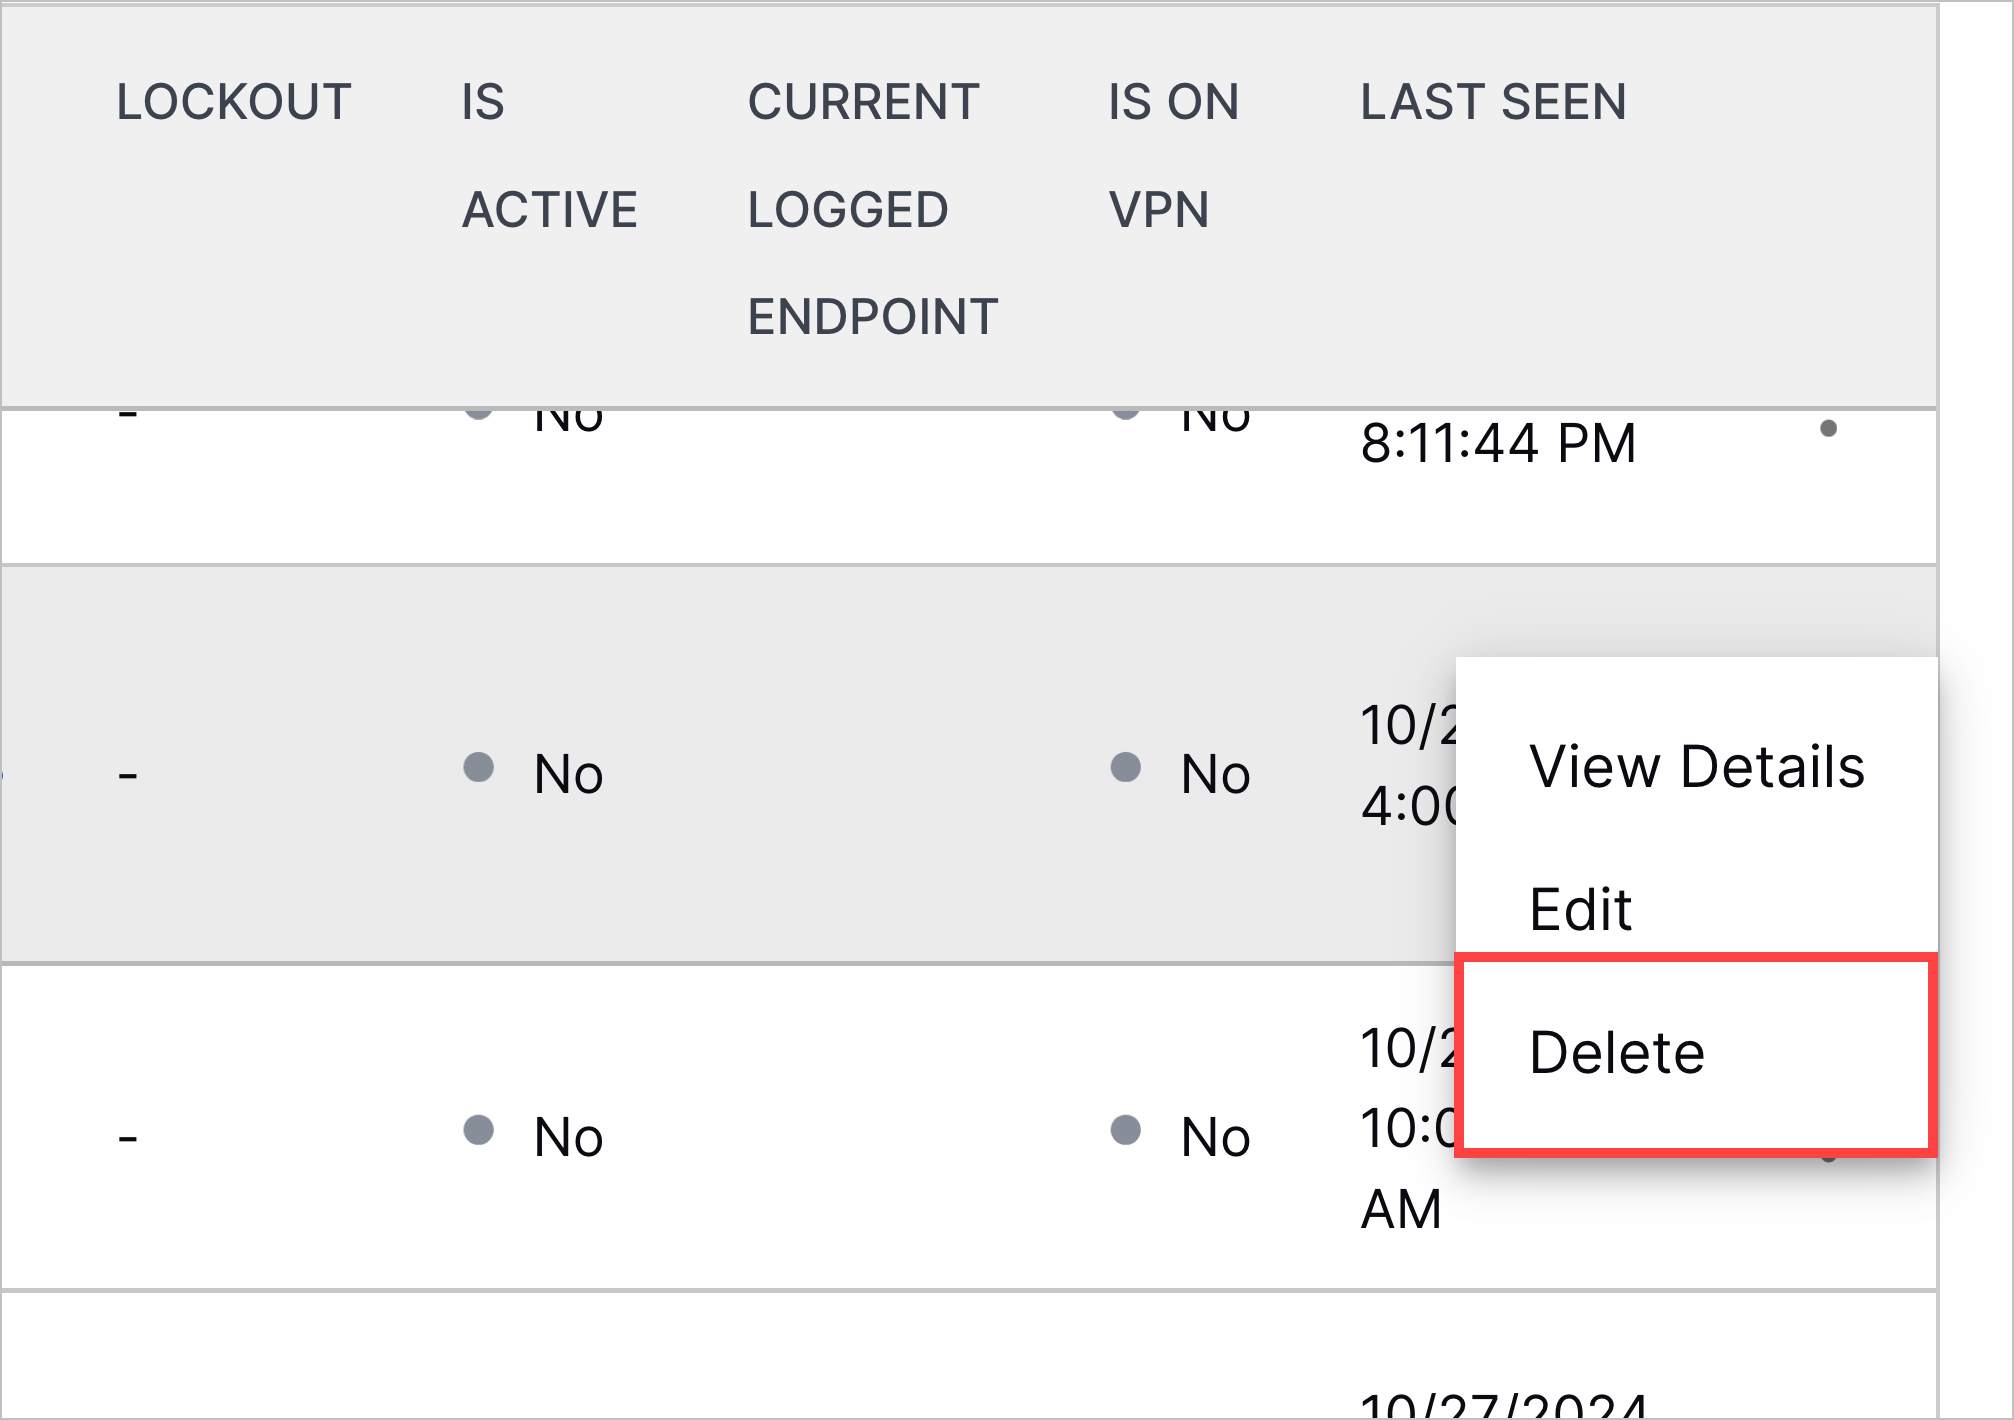
Task: Sort by the LAST SEEN column header
Action: (1493, 102)
